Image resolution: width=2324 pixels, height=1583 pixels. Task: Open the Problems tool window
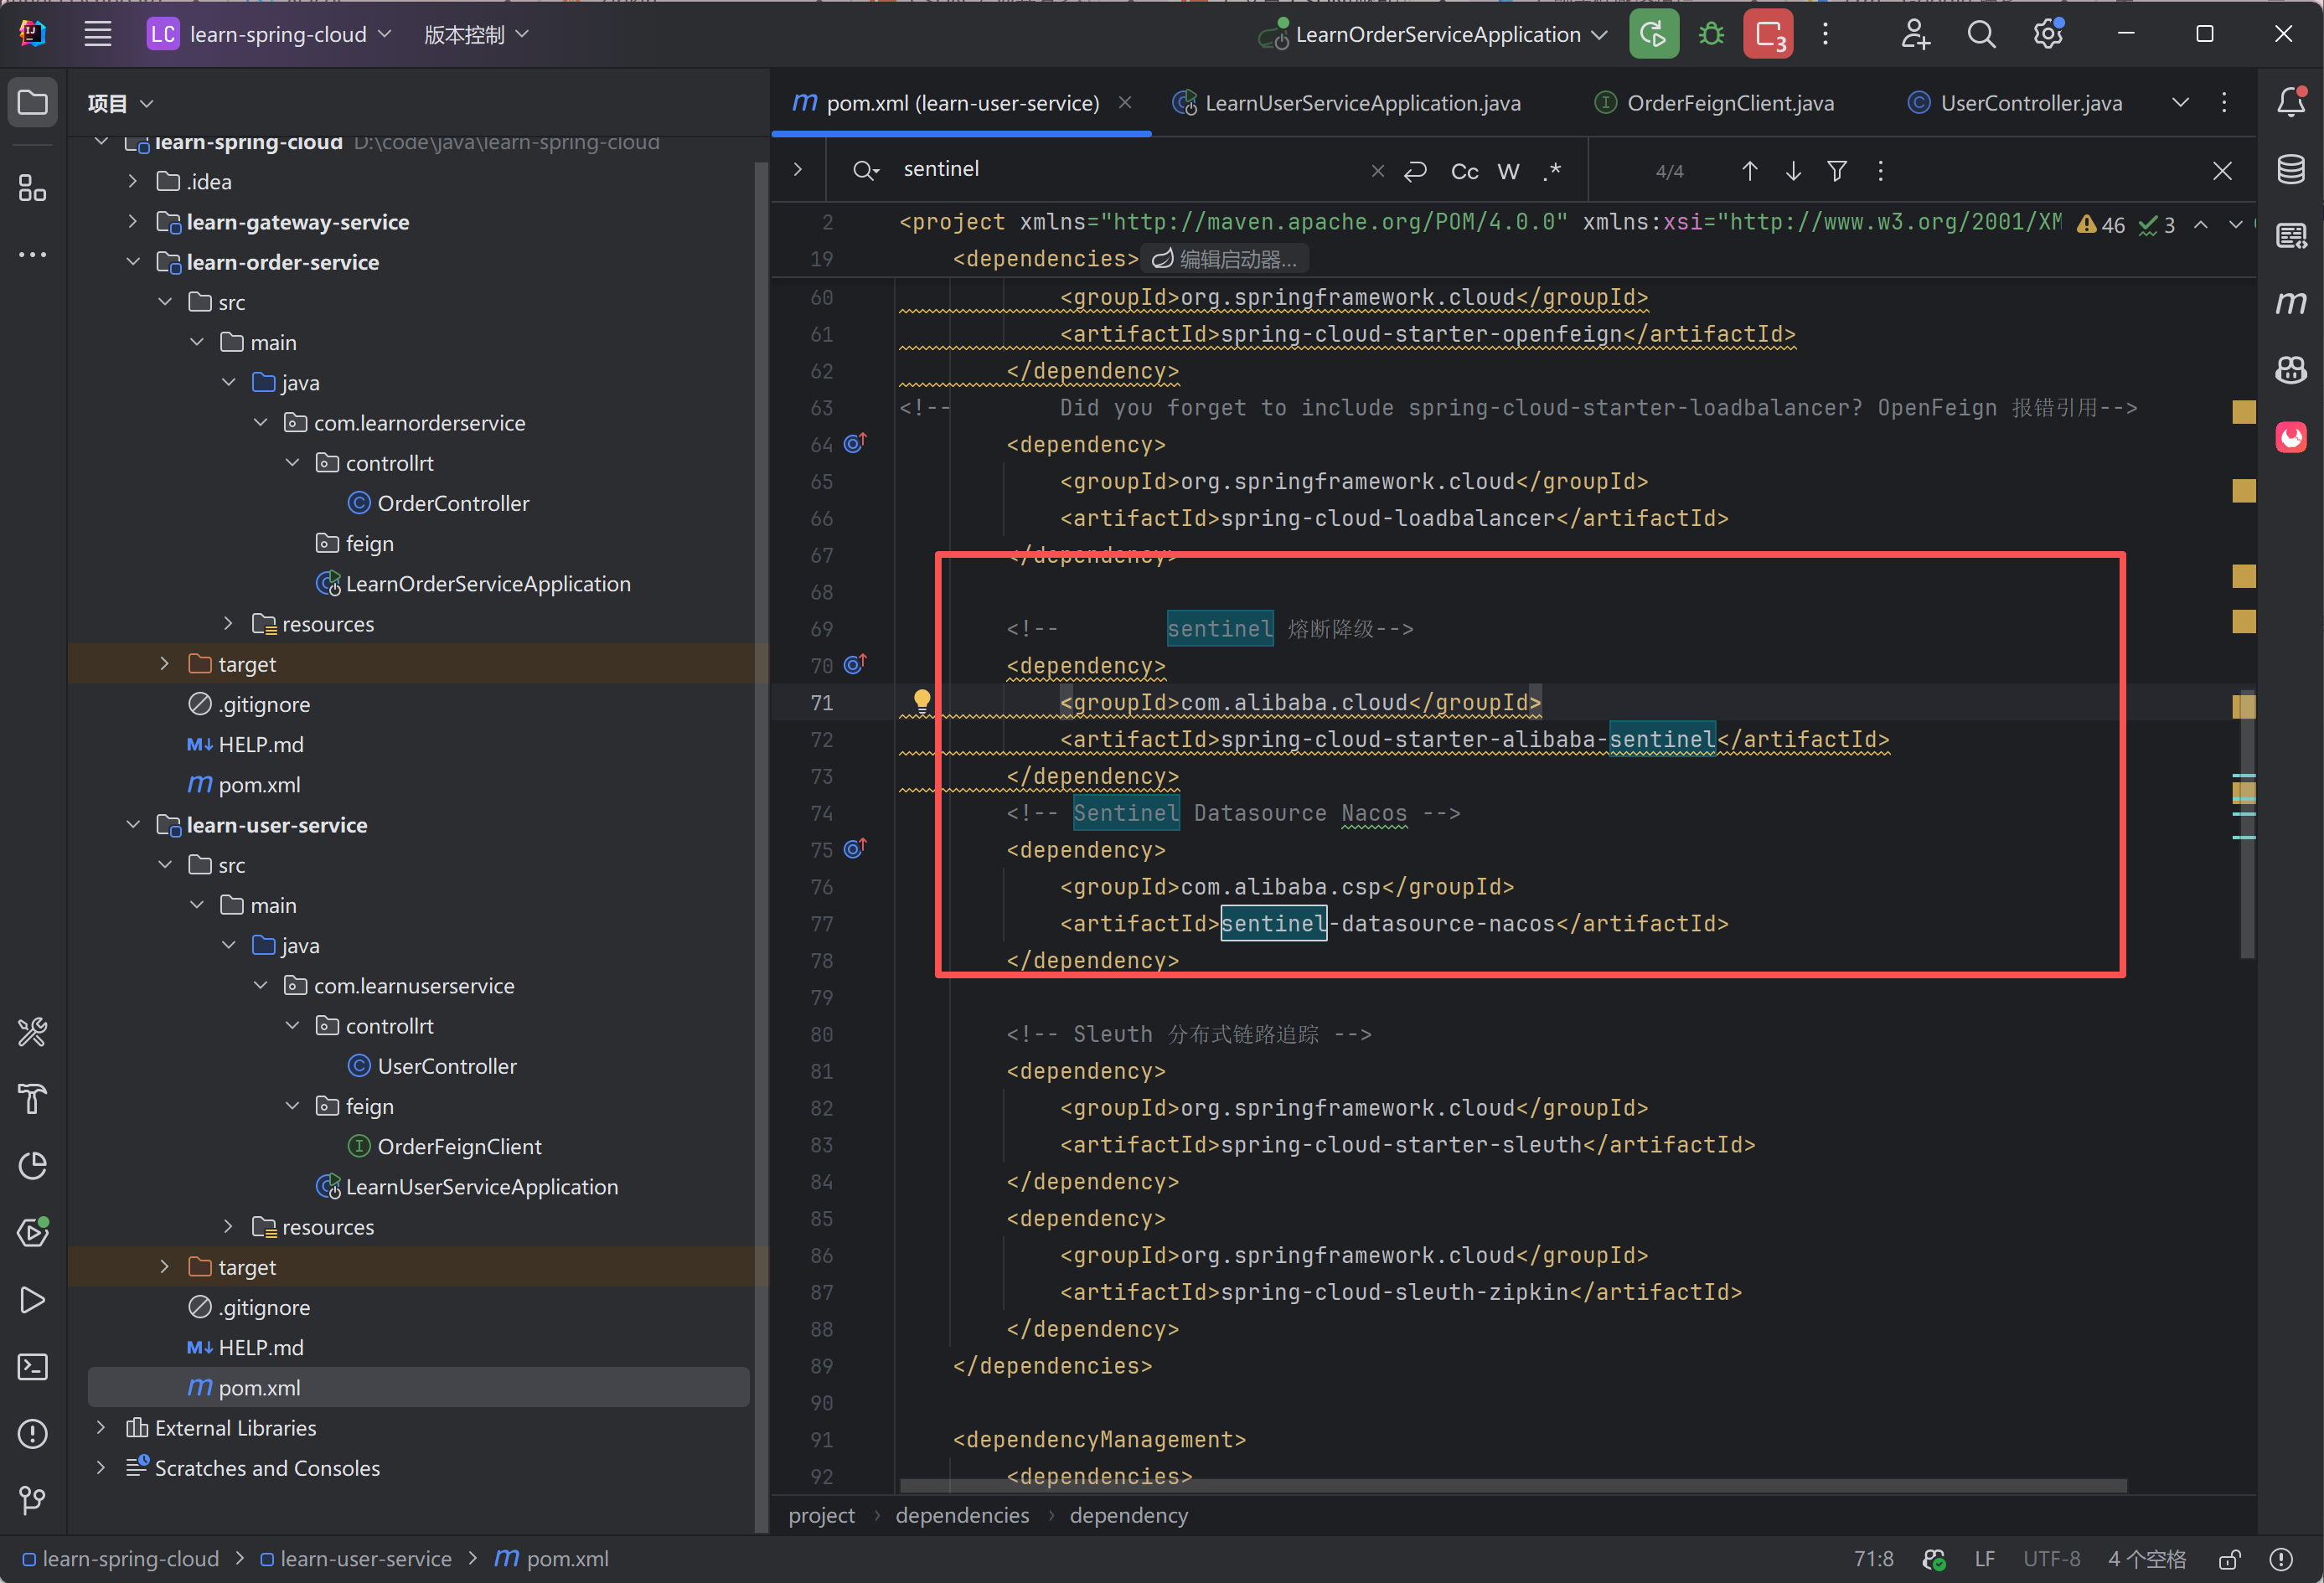[x=33, y=1433]
